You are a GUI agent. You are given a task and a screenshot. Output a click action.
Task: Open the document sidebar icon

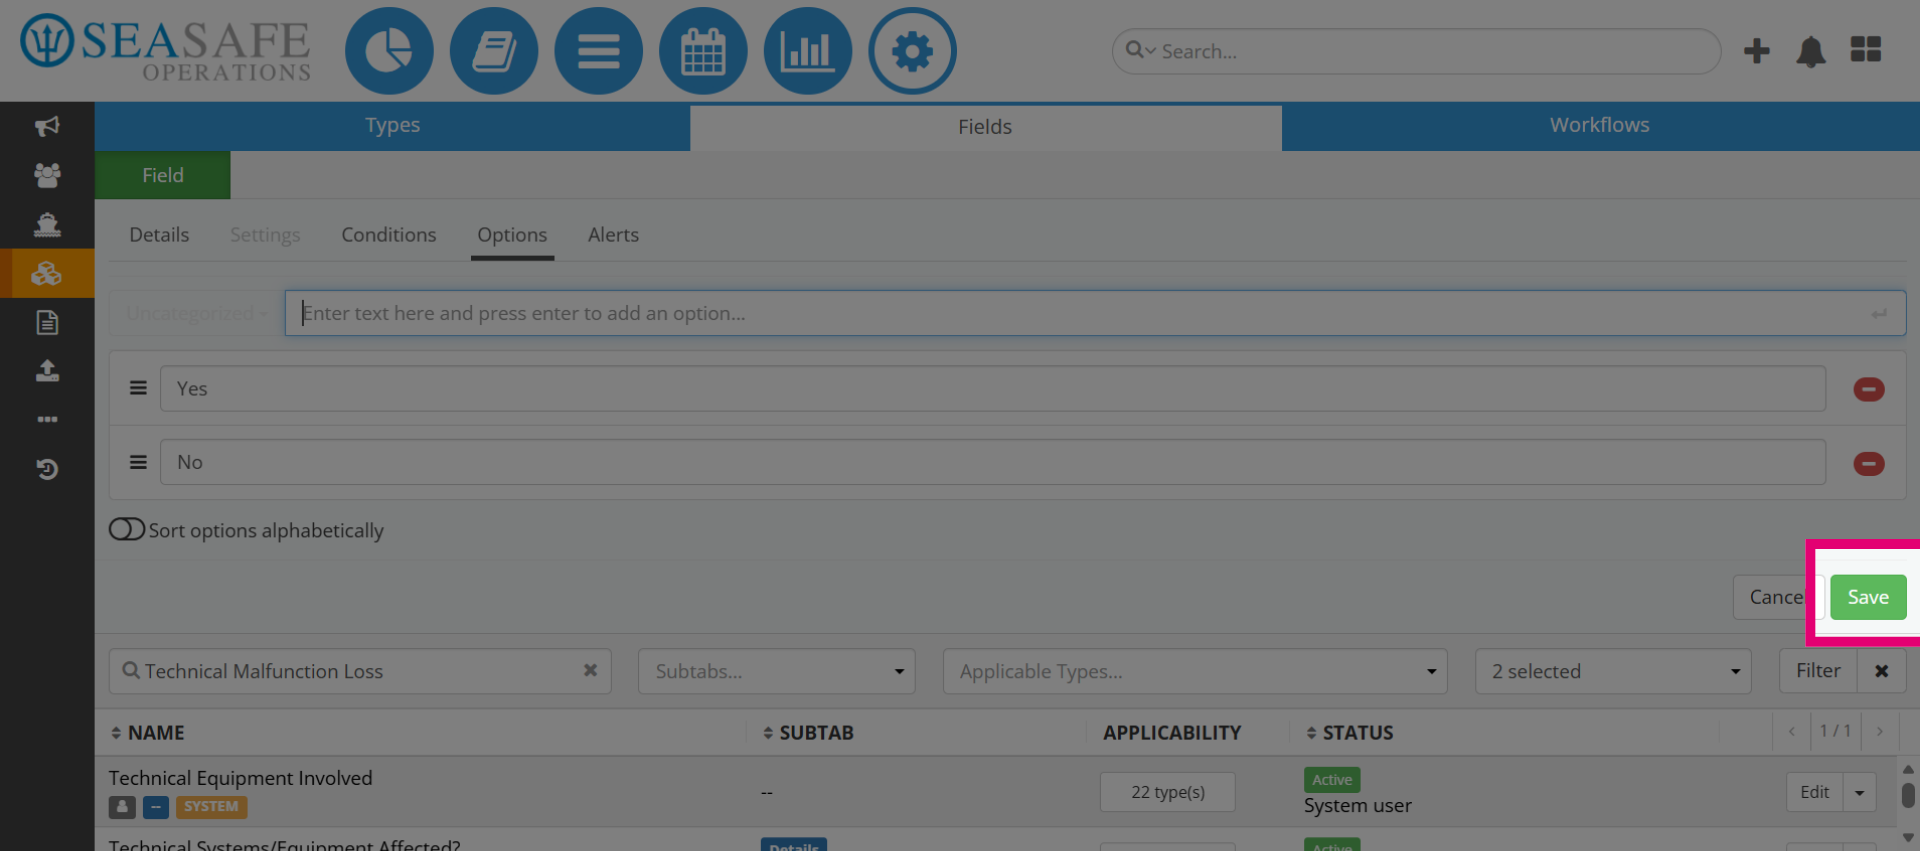click(x=47, y=322)
